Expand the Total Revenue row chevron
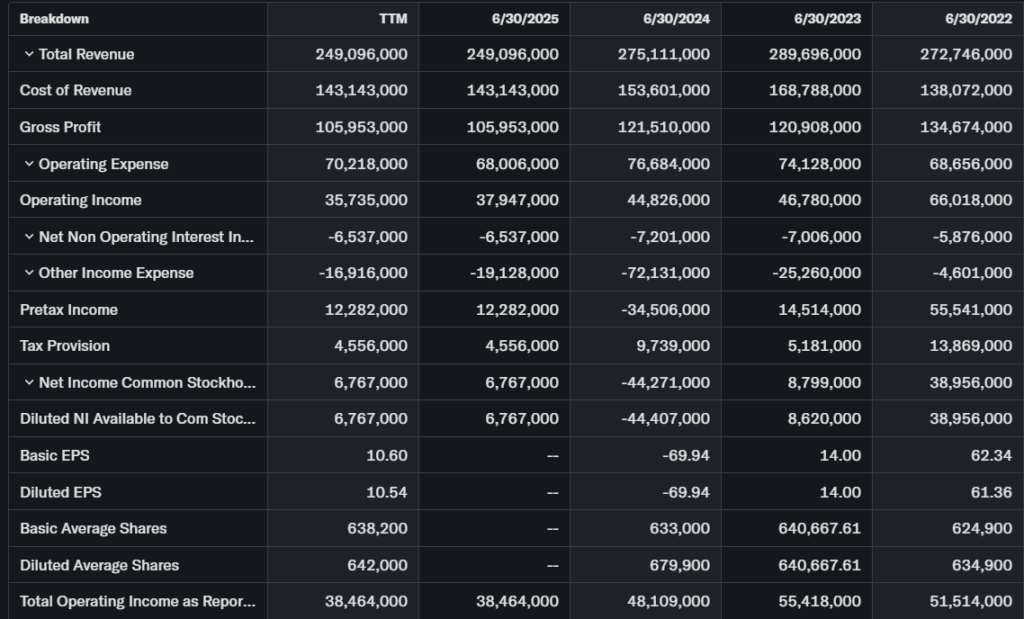The height and width of the screenshot is (619, 1024). (29, 54)
